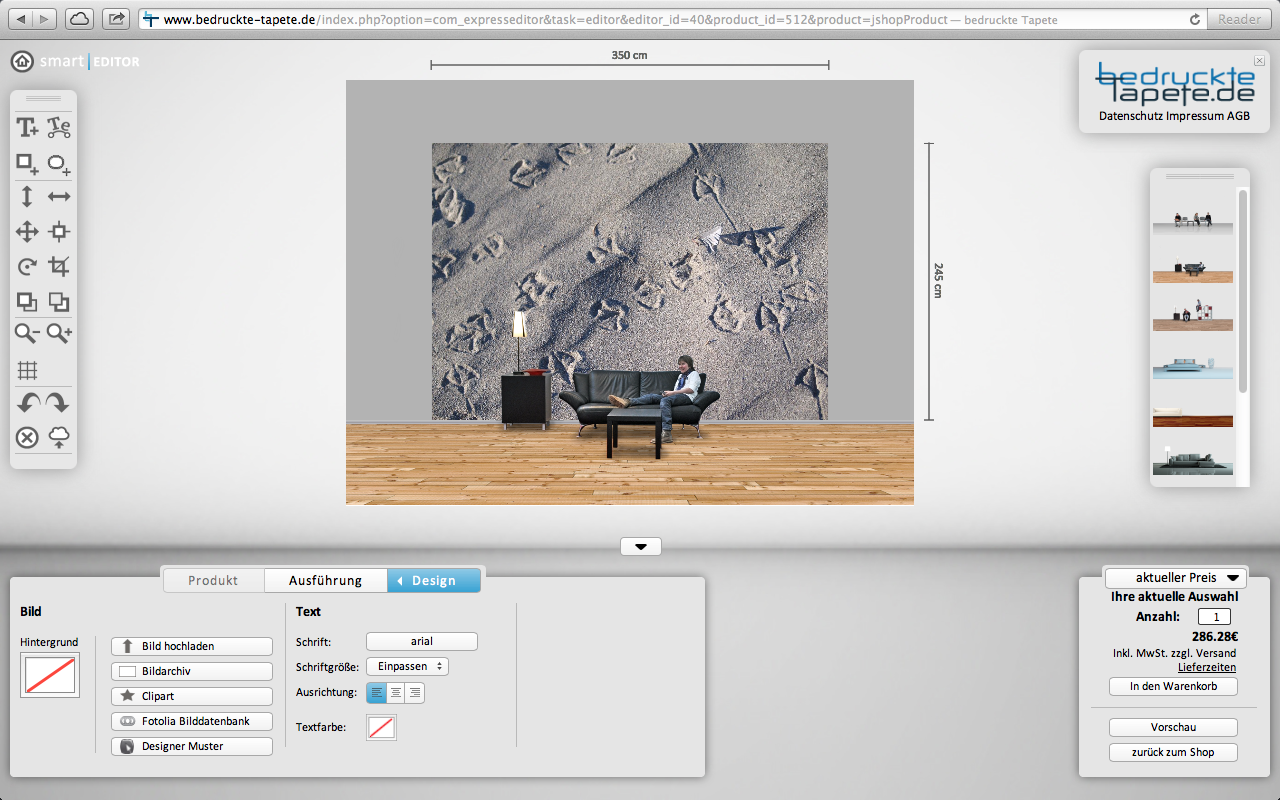Select the move tool with four arrows
The height and width of the screenshot is (800, 1280).
click(27, 232)
